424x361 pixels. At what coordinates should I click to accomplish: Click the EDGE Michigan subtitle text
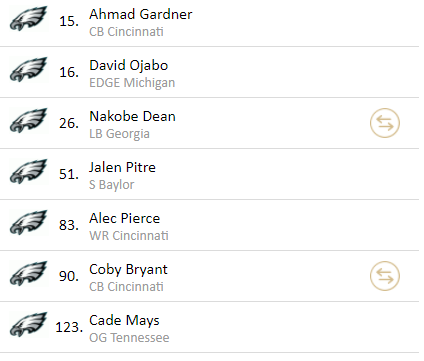coord(132,83)
